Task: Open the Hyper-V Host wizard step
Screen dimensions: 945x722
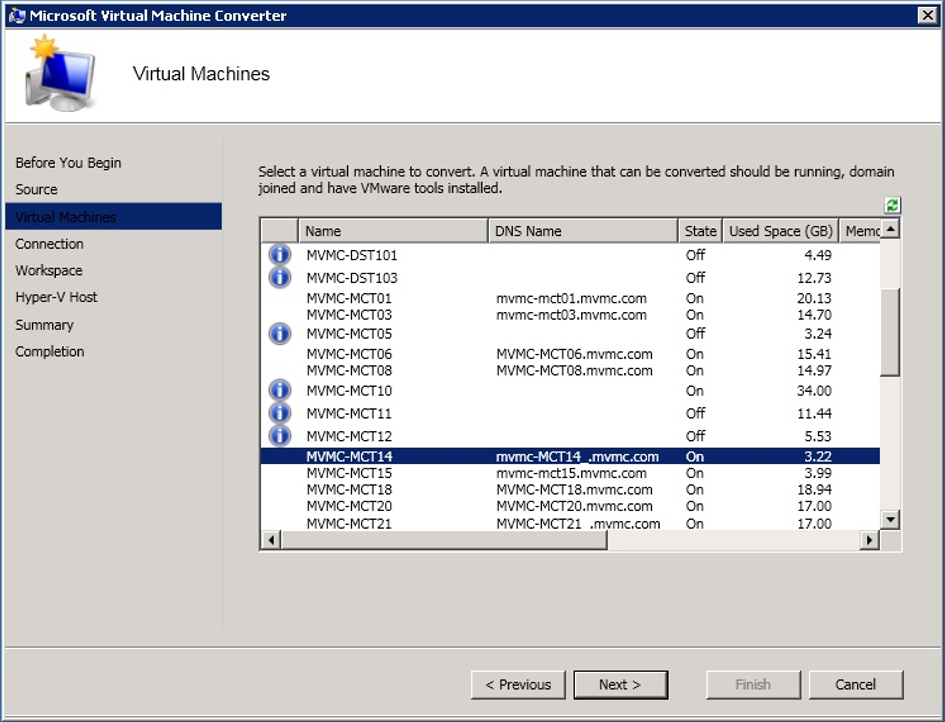Action: click(56, 297)
